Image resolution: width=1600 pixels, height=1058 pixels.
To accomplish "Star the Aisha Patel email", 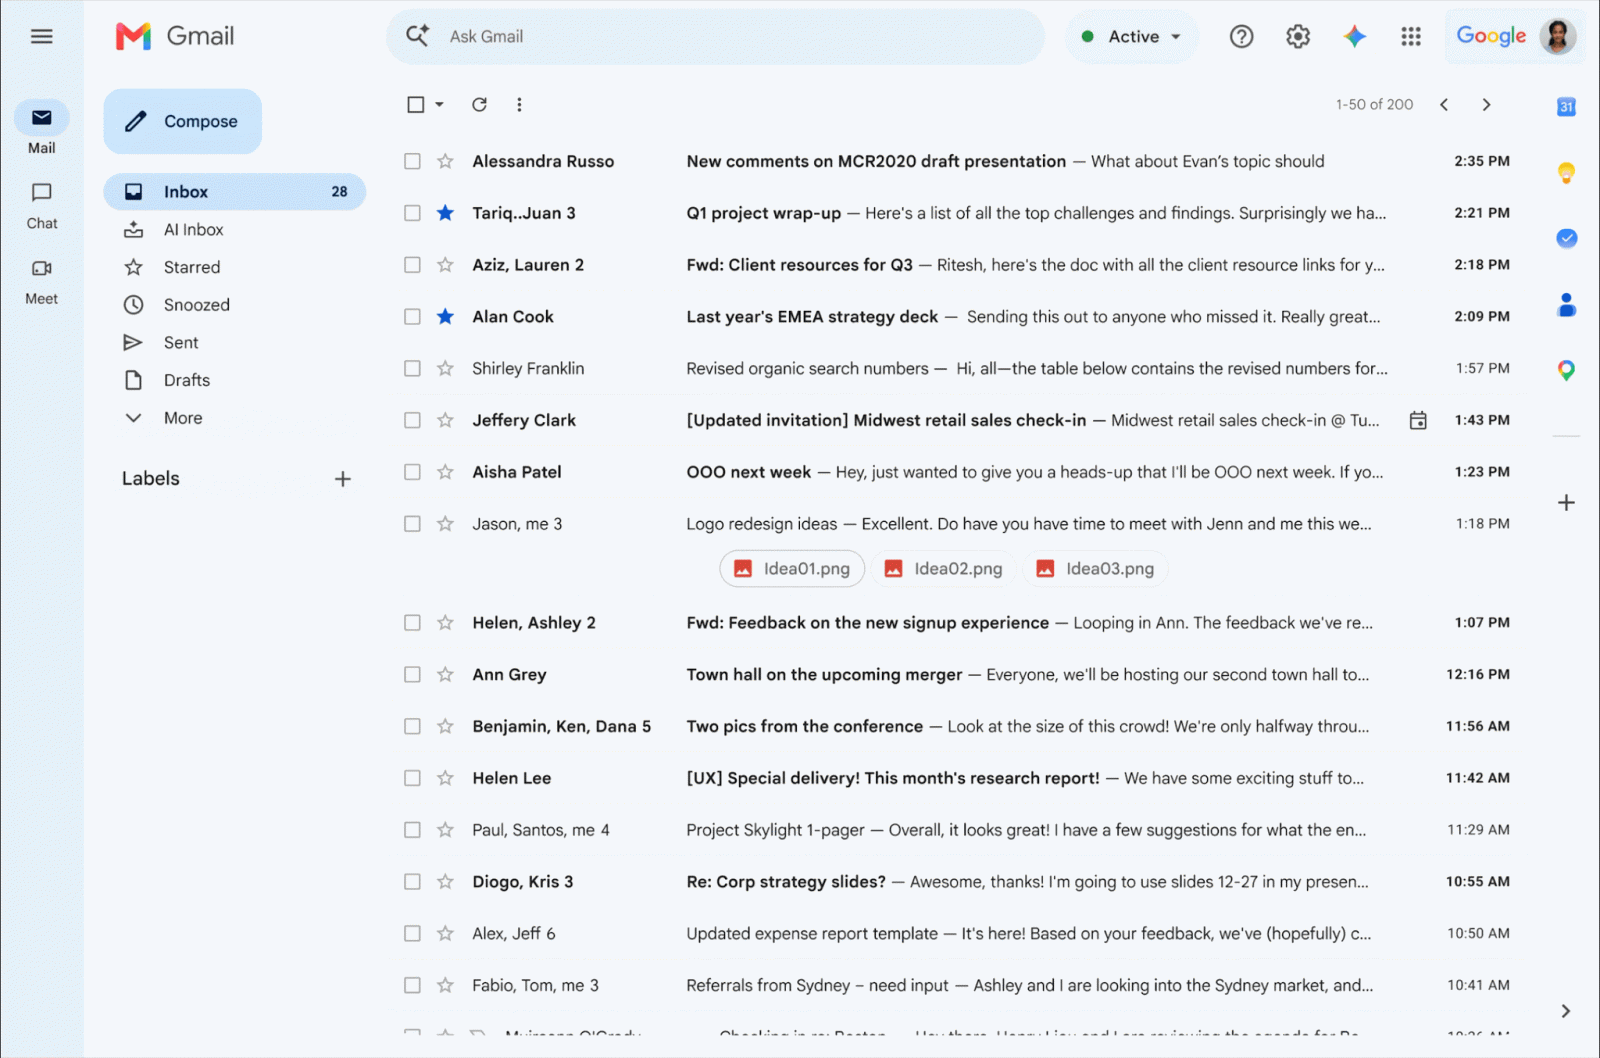I will click(x=445, y=472).
